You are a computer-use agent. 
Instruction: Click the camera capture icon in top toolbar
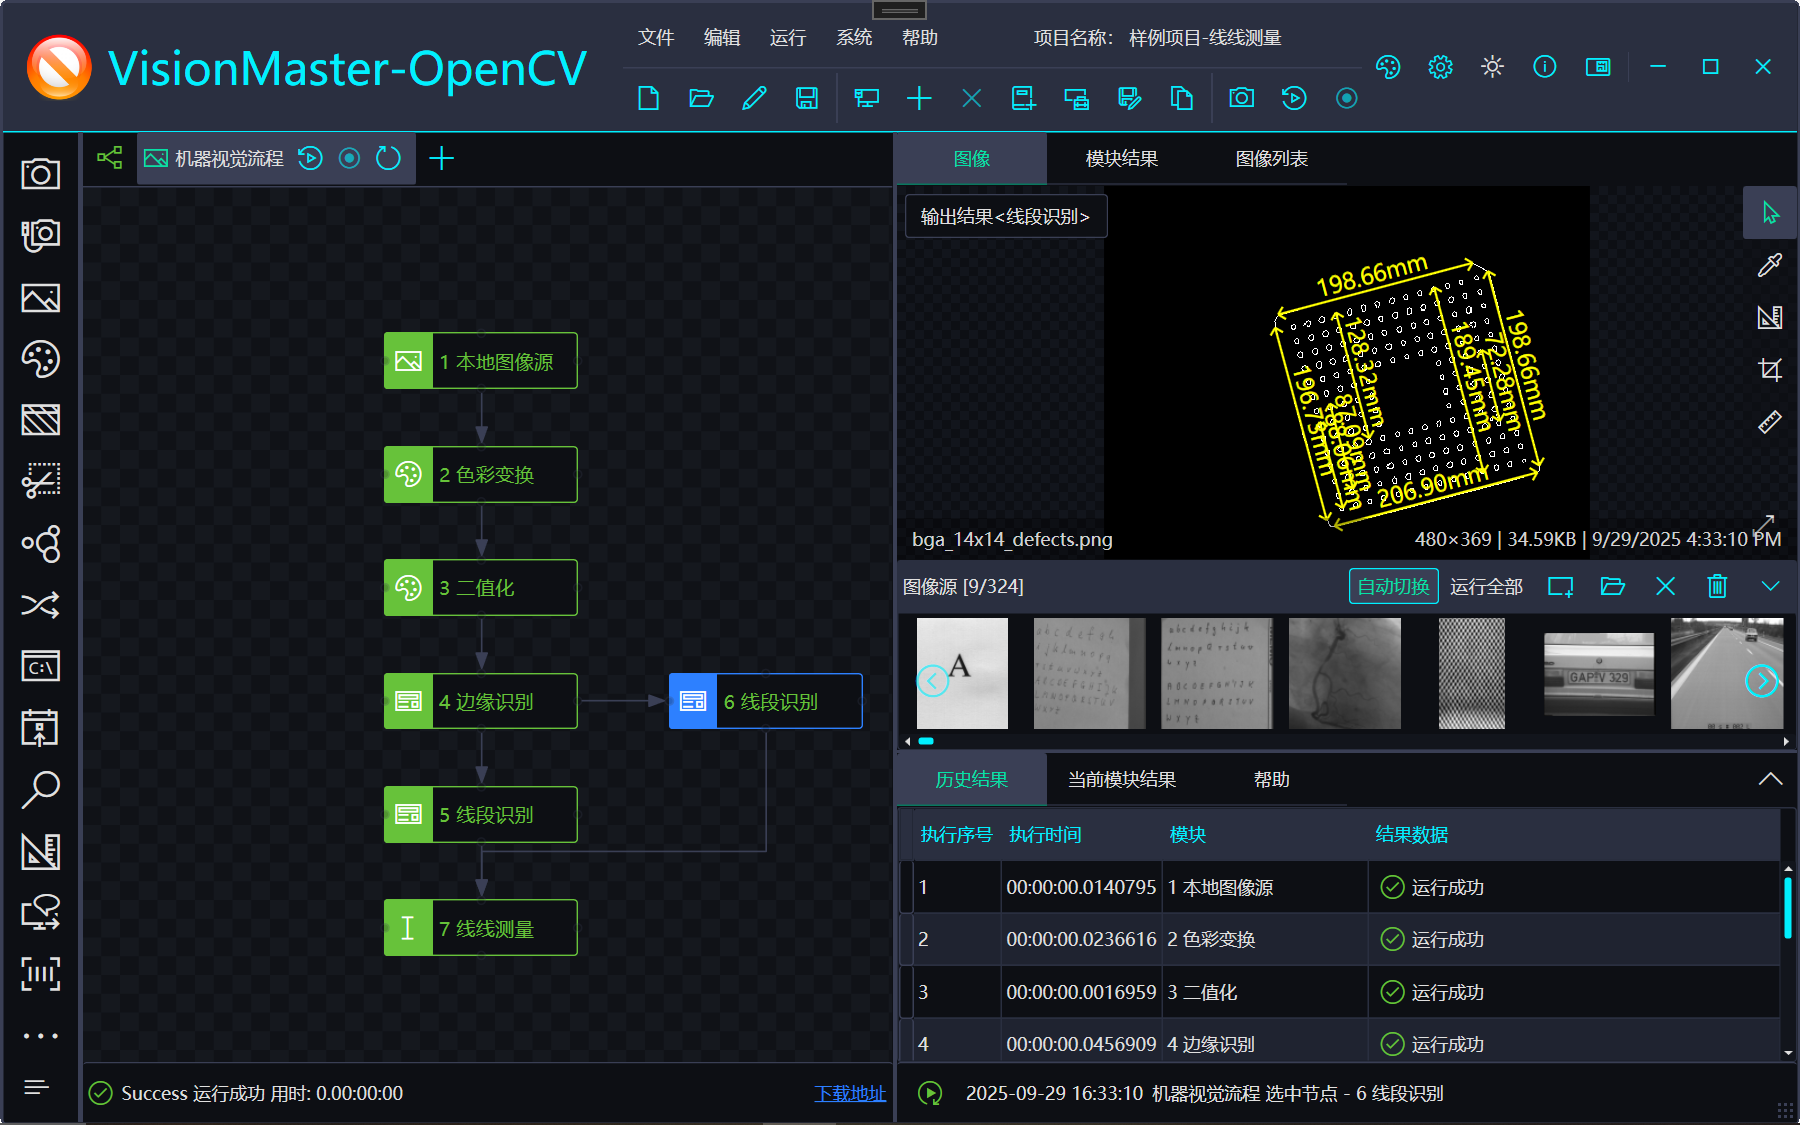point(1241,98)
